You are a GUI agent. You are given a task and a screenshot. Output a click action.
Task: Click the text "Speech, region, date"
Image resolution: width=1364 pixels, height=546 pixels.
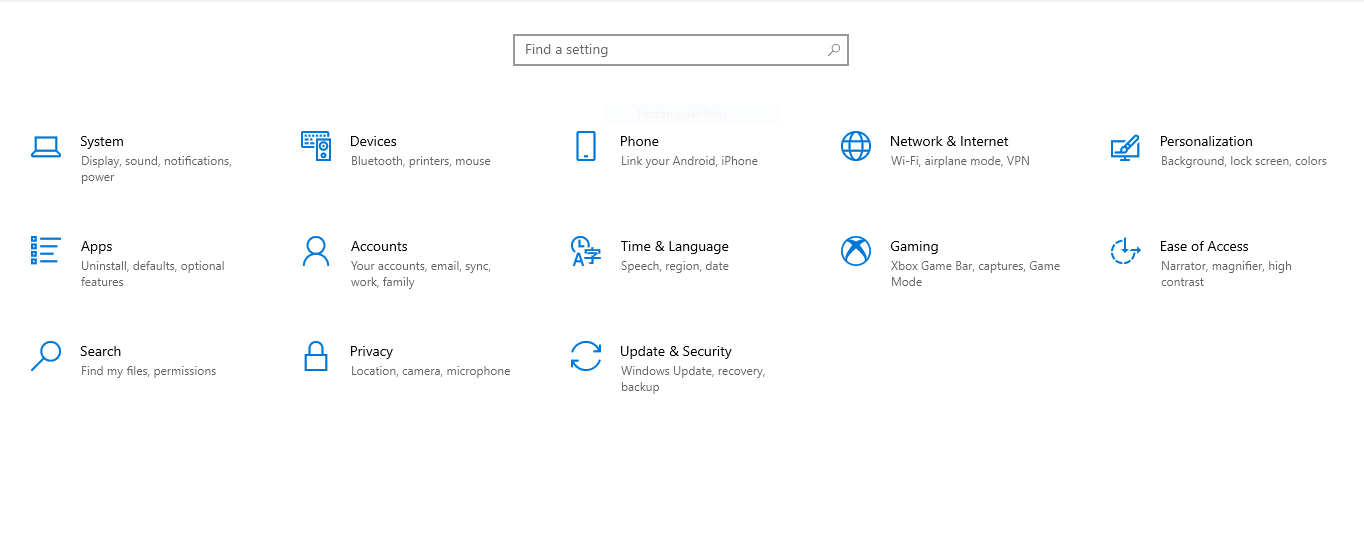click(x=675, y=266)
